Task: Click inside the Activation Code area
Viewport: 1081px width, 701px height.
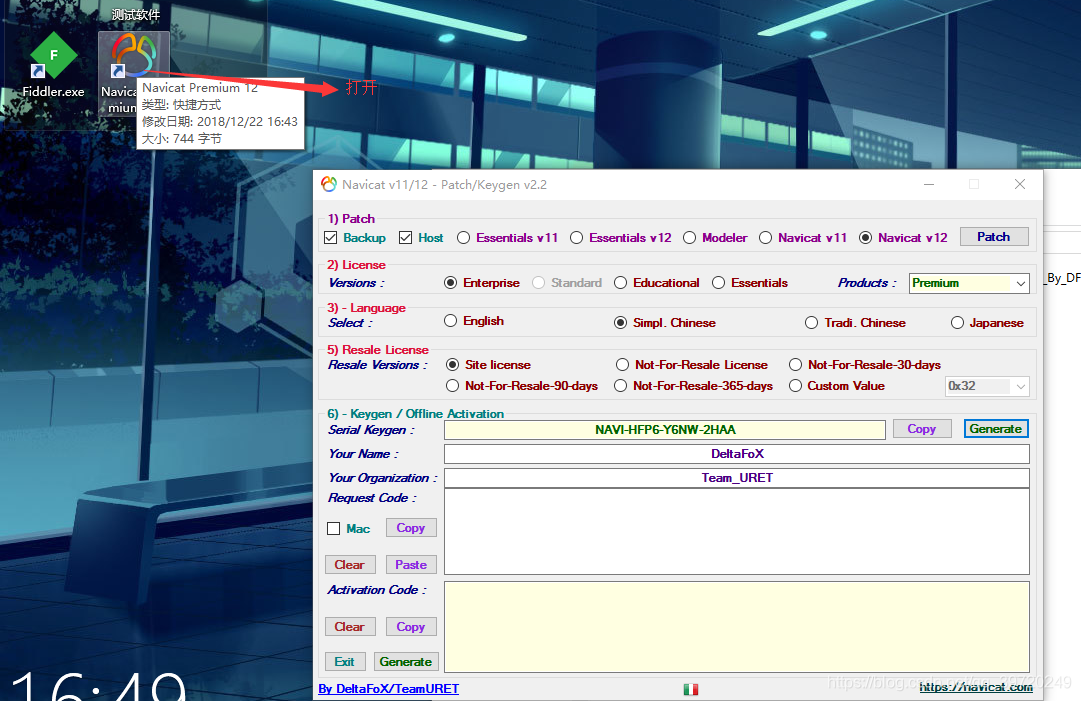Action: click(737, 627)
